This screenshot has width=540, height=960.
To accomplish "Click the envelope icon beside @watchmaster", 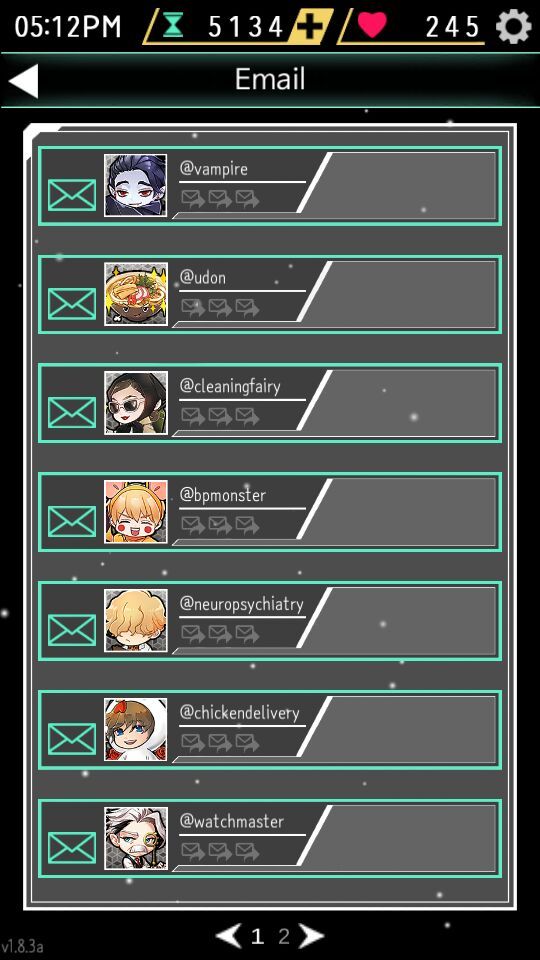I will [72, 848].
